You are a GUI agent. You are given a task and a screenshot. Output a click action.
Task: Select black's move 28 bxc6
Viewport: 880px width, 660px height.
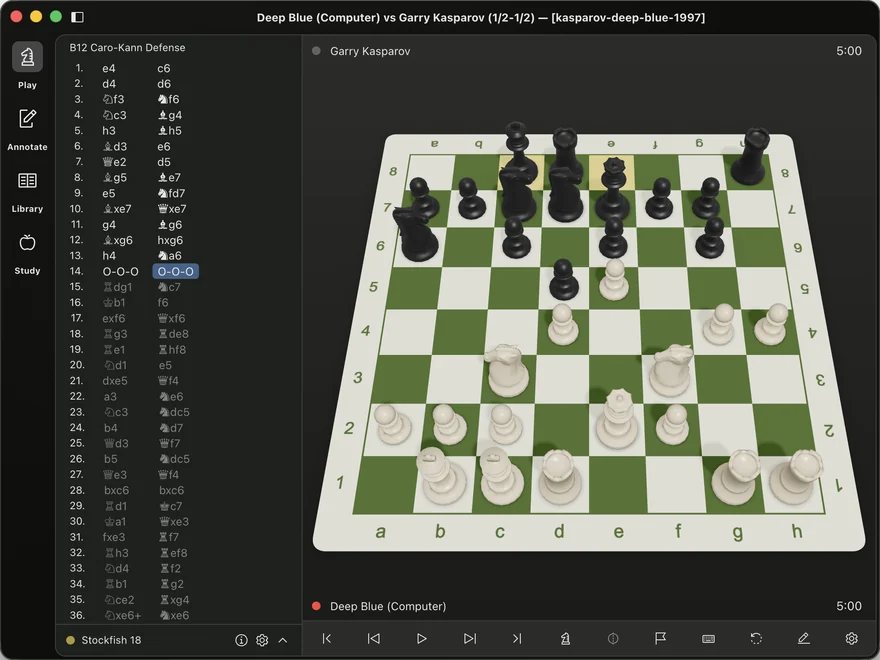tap(171, 490)
